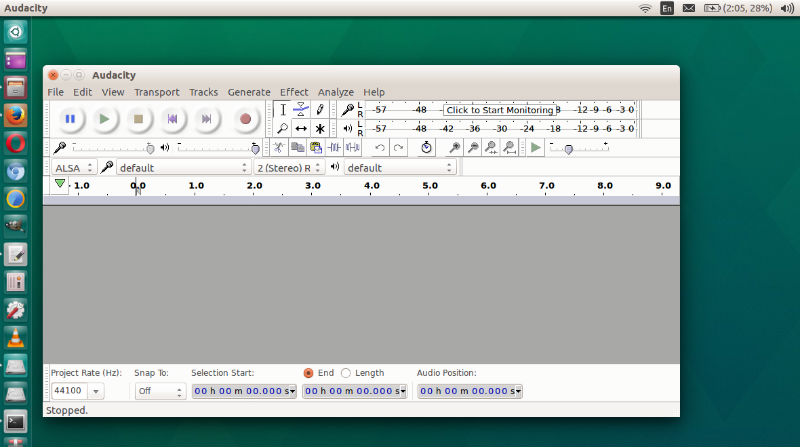Select the End radio button
Screen dimensions: 800x447
tap(308, 373)
